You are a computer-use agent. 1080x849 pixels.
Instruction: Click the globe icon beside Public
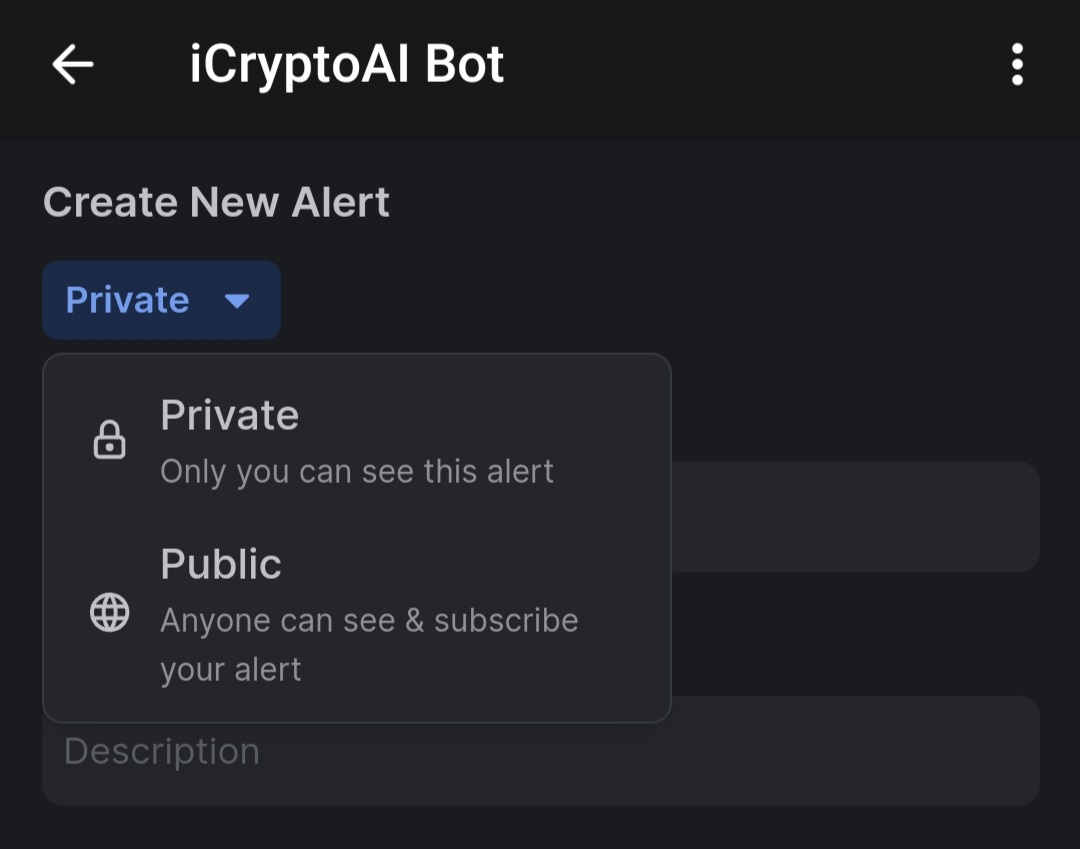(x=109, y=612)
